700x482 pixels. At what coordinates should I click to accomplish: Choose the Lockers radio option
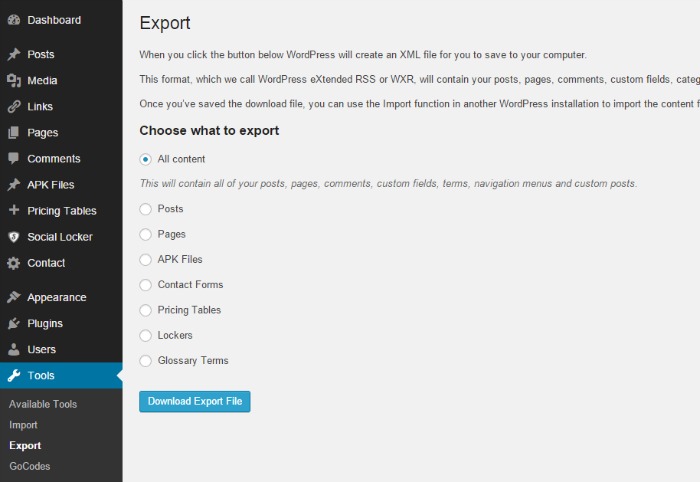[146, 335]
